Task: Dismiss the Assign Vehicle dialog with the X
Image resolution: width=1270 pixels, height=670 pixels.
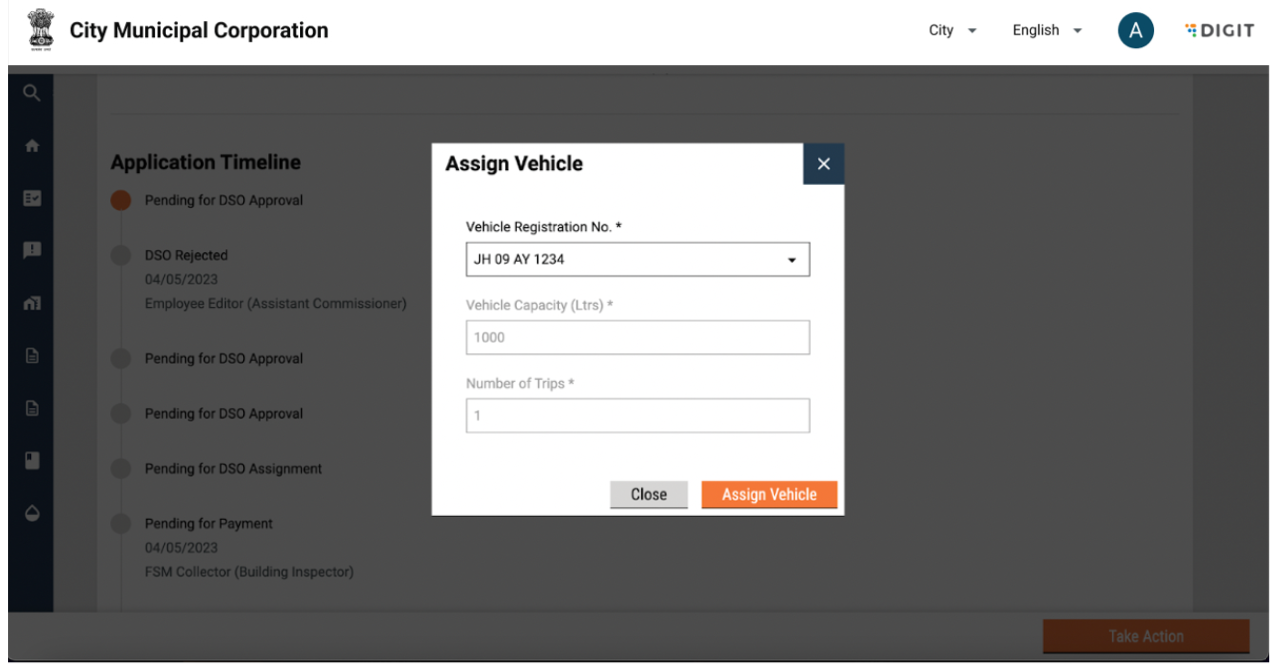Action: coord(823,164)
